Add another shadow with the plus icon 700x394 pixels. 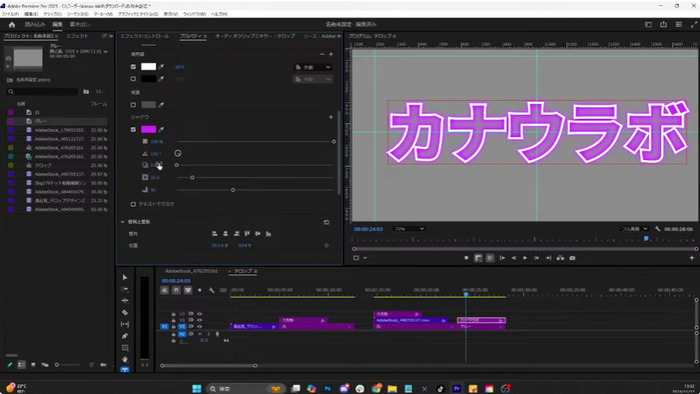331,117
